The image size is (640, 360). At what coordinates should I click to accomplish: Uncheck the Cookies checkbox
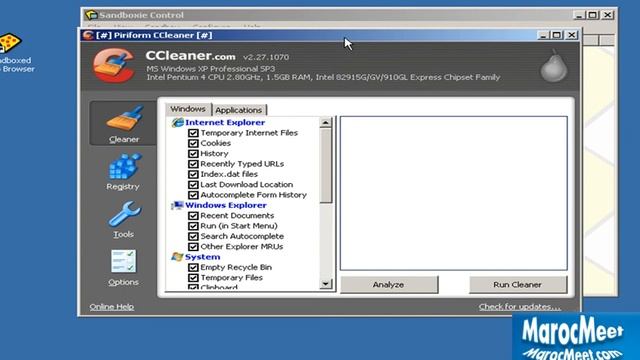[193, 143]
